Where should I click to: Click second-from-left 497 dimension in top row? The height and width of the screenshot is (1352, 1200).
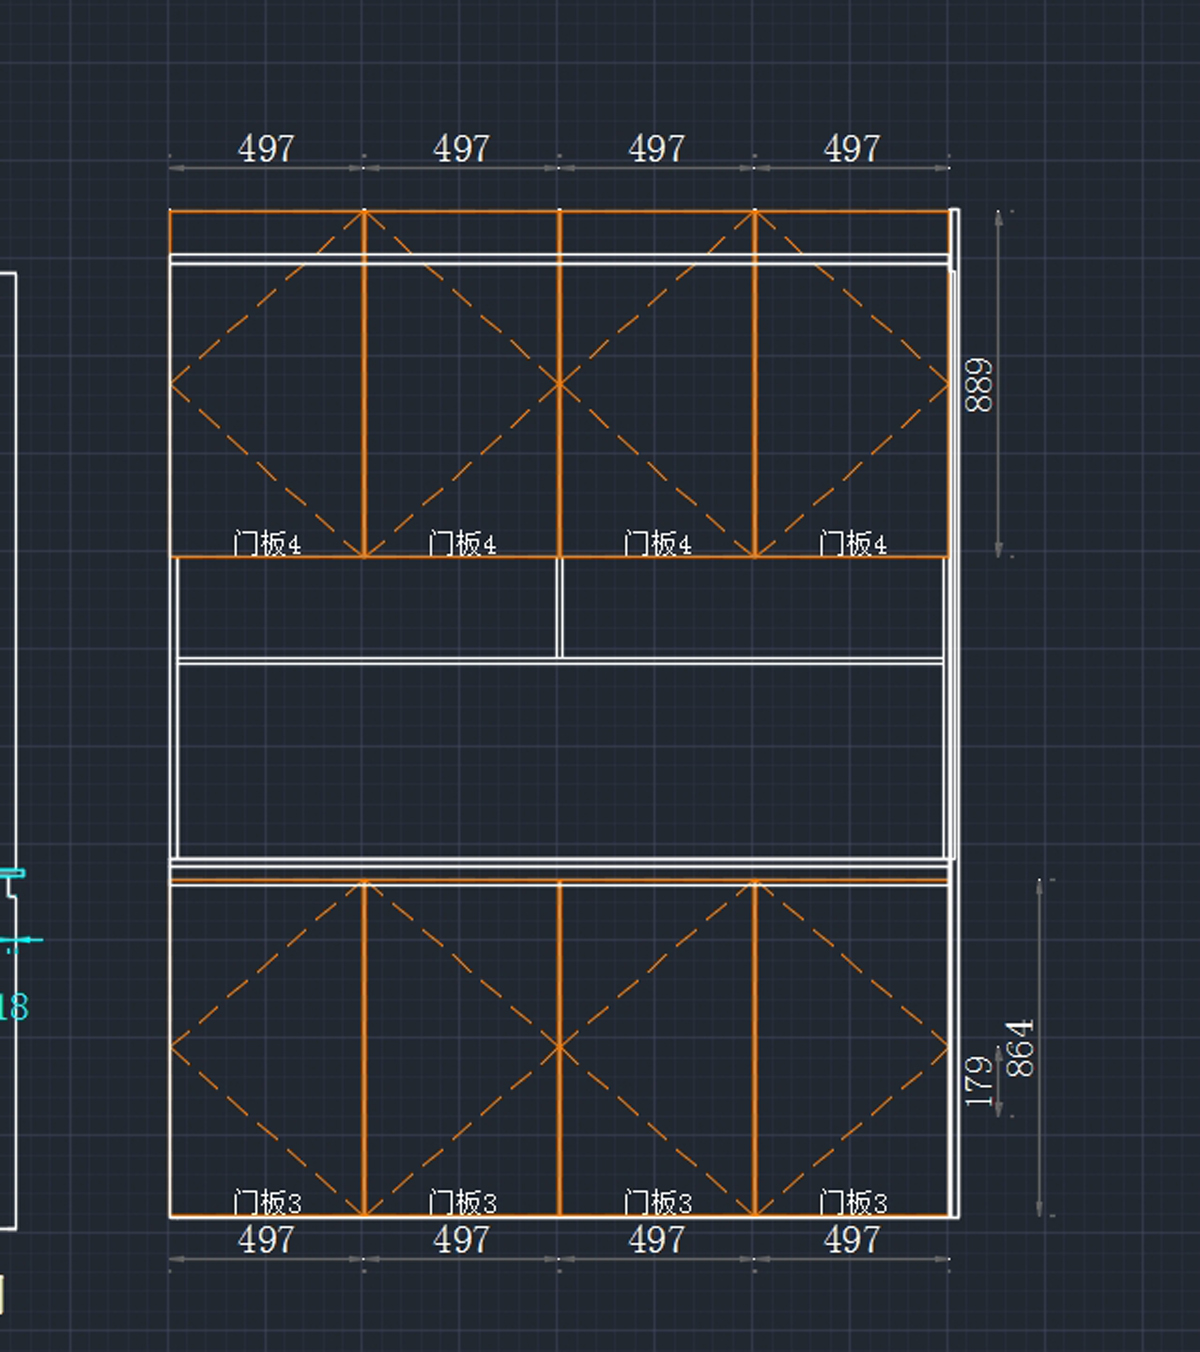(x=461, y=149)
